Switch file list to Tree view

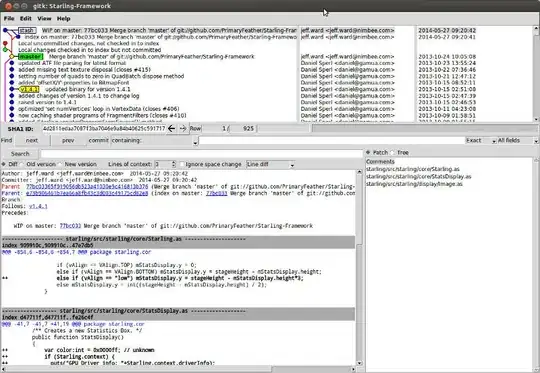coord(393,152)
